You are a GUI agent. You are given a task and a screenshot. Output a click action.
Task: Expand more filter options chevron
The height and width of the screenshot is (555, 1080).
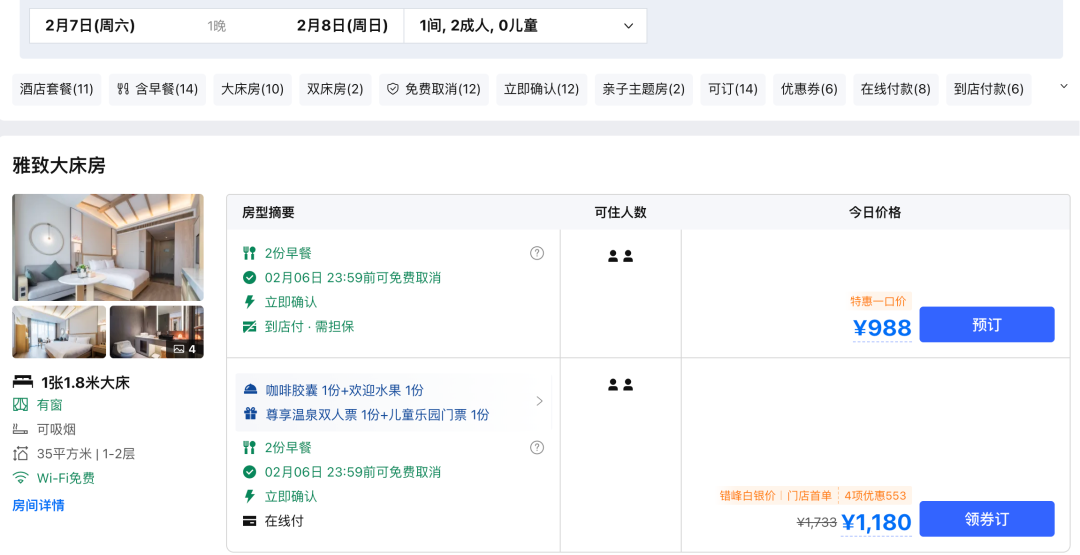coord(1063,86)
